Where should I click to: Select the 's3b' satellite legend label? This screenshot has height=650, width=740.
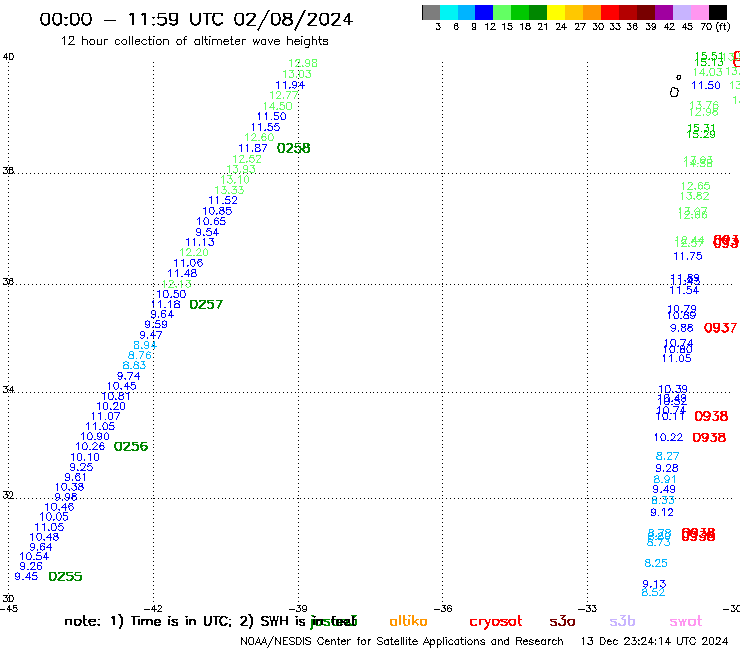pos(622,621)
